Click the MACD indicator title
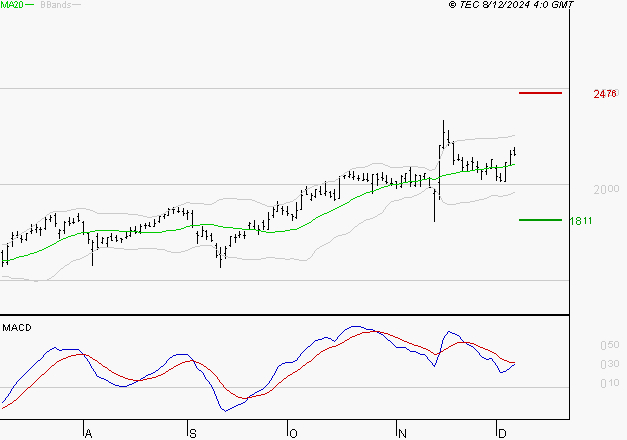The width and height of the screenshot is (627, 440). [17, 328]
